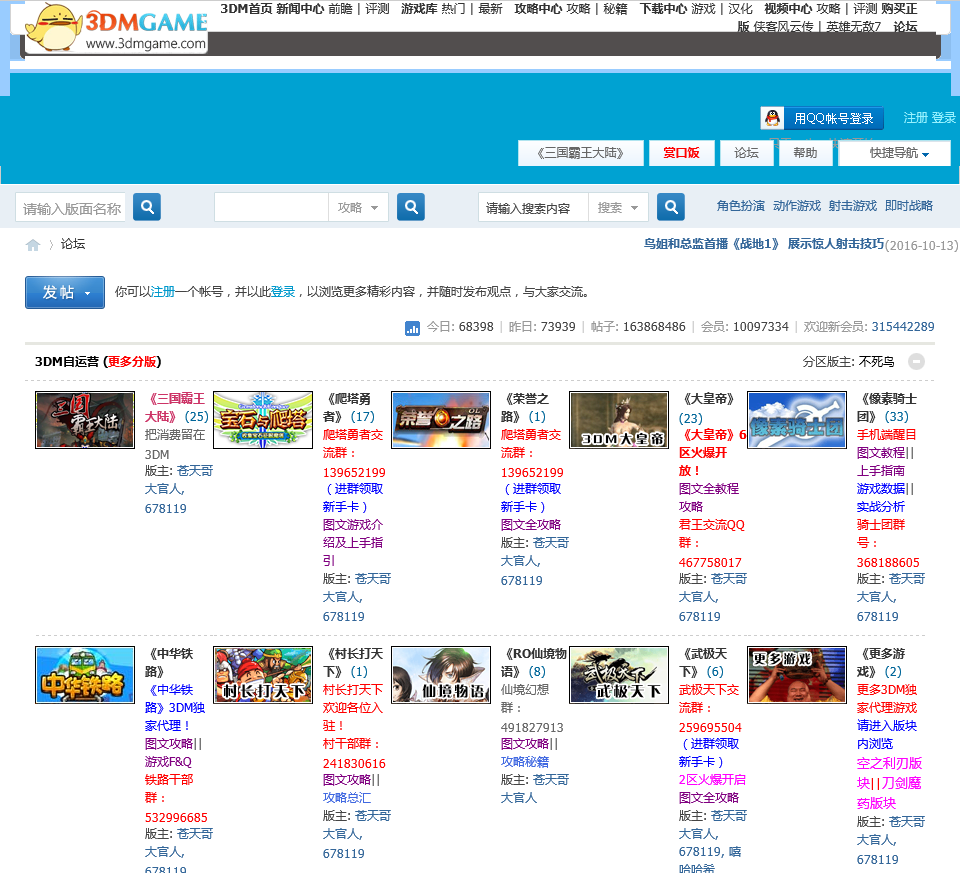Click 攻略总汇 link under 村长打天下
This screenshot has height=873, width=960.
pyautogui.click(x=347, y=798)
